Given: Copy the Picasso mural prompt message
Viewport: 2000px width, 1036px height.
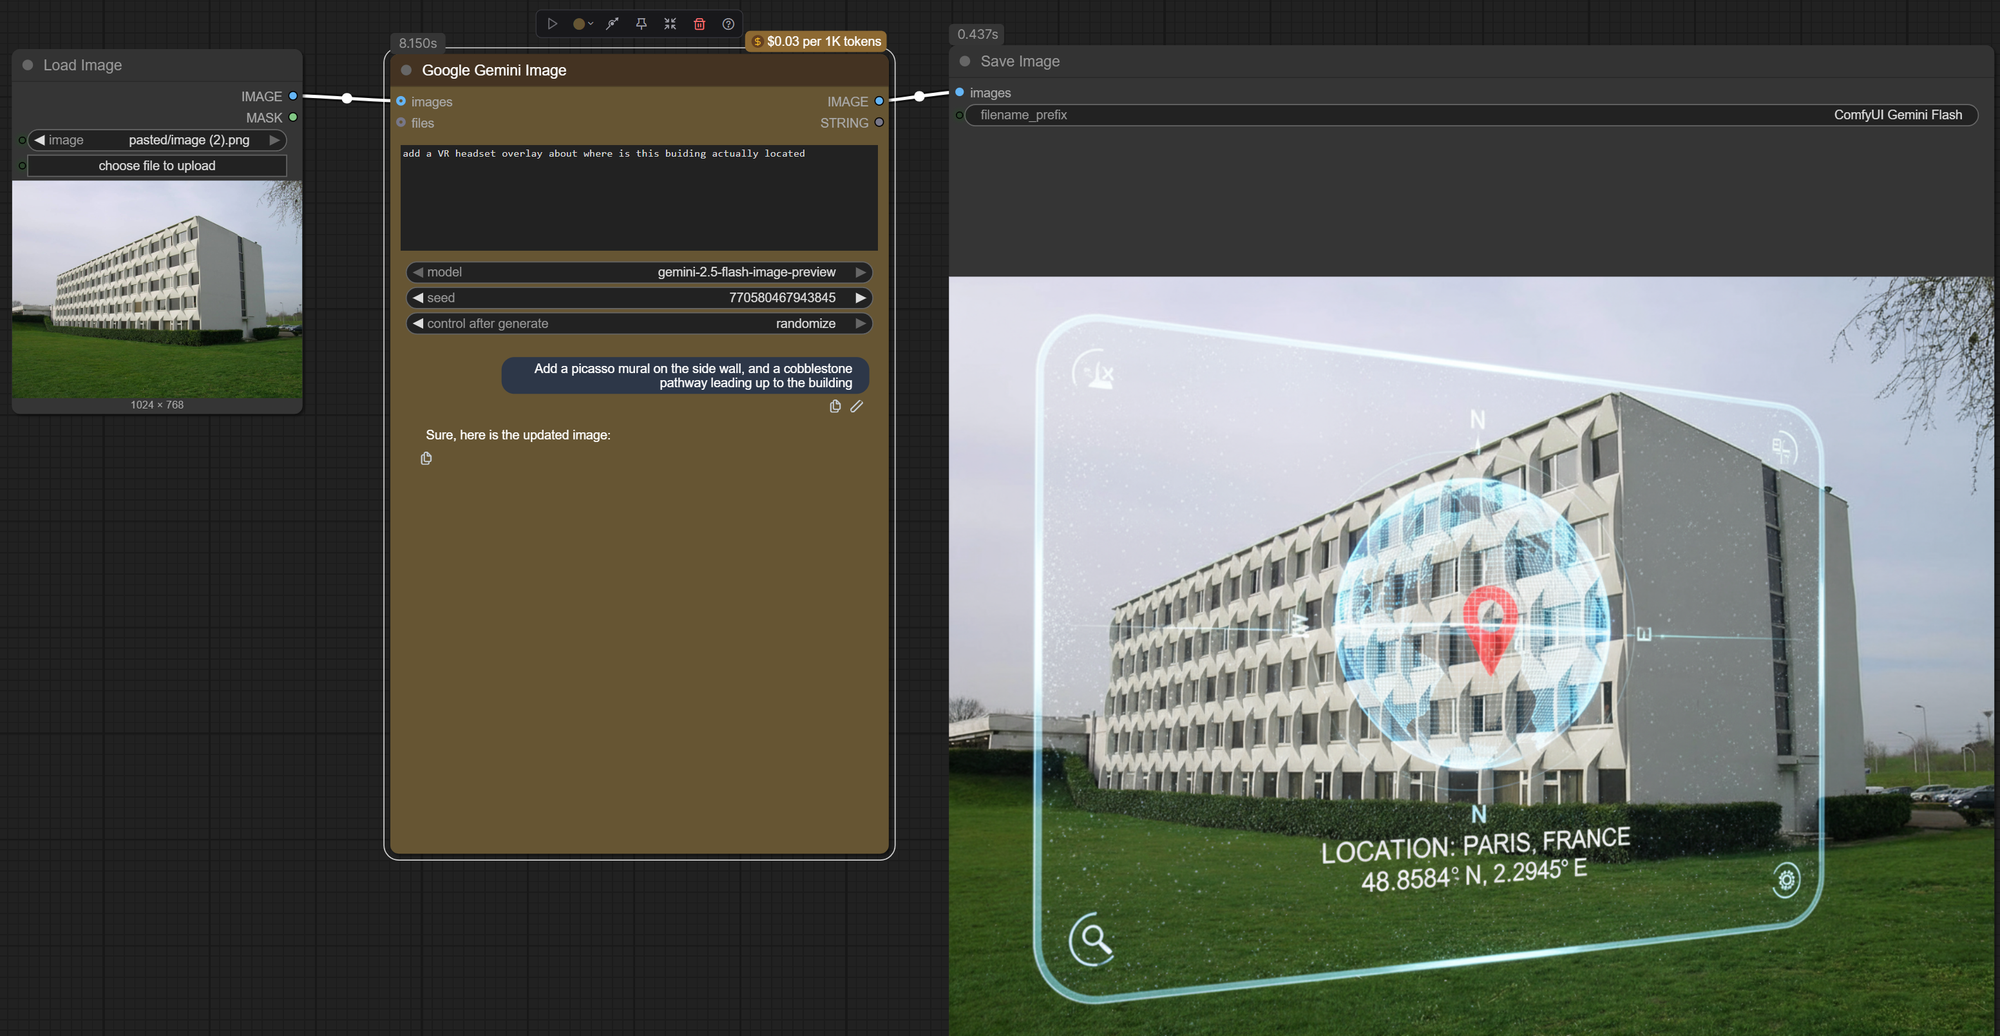Looking at the screenshot, I should (835, 406).
